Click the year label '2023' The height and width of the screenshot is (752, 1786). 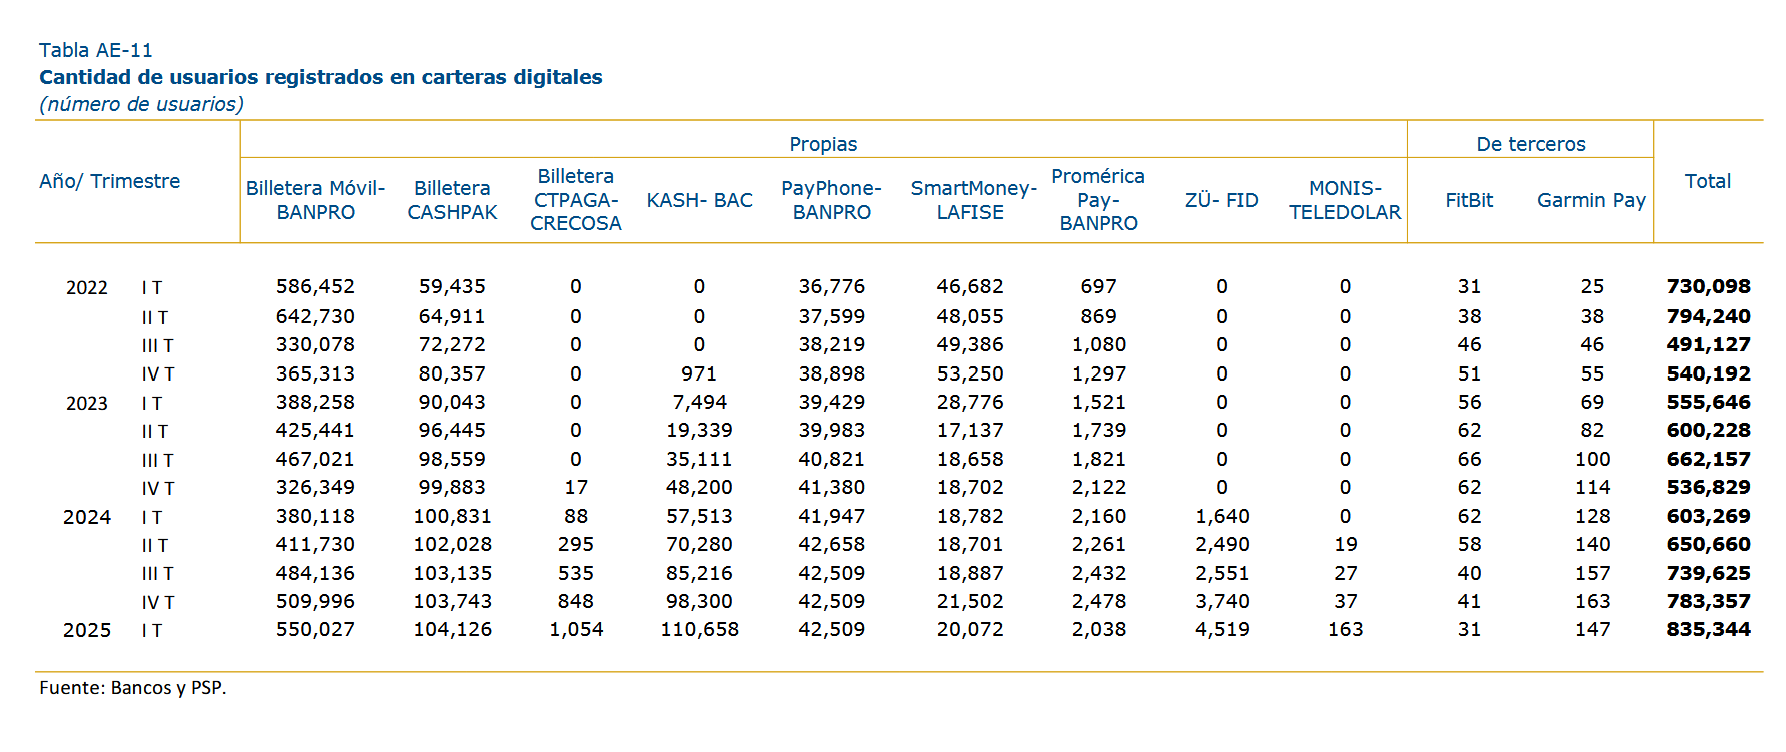[x=87, y=404]
